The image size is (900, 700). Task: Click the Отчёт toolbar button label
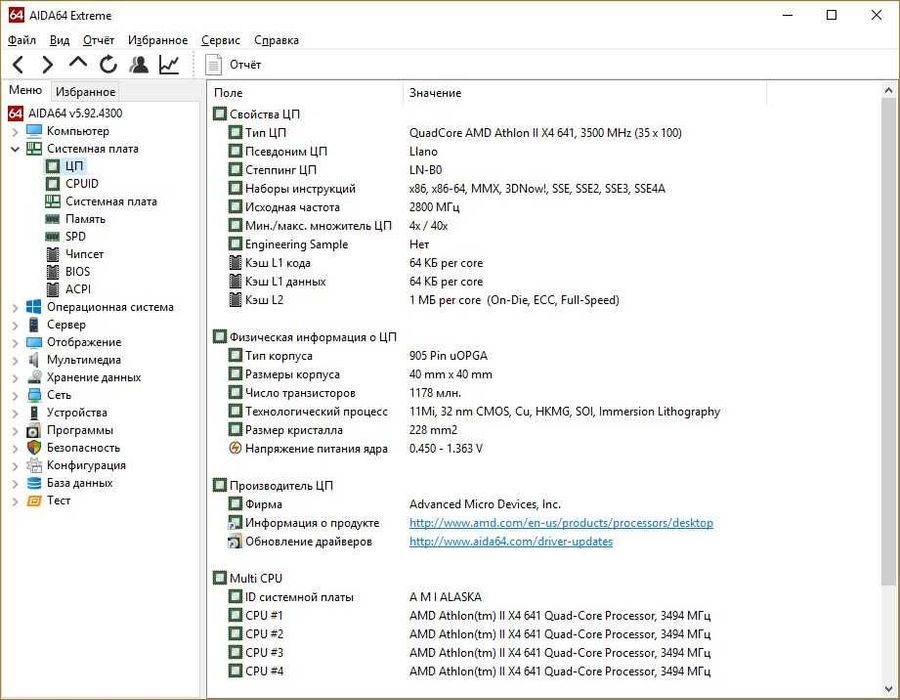(x=245, y=65)
